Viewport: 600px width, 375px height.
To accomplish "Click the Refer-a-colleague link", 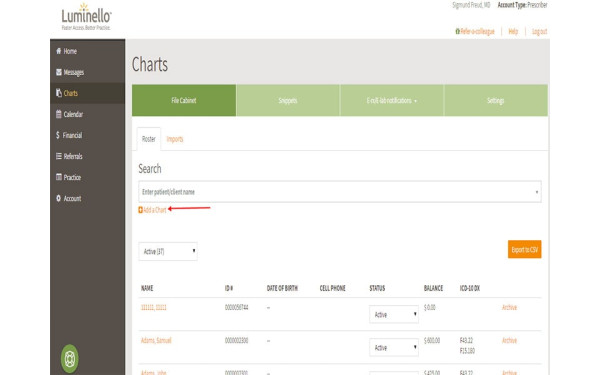I will click(475, 31).
